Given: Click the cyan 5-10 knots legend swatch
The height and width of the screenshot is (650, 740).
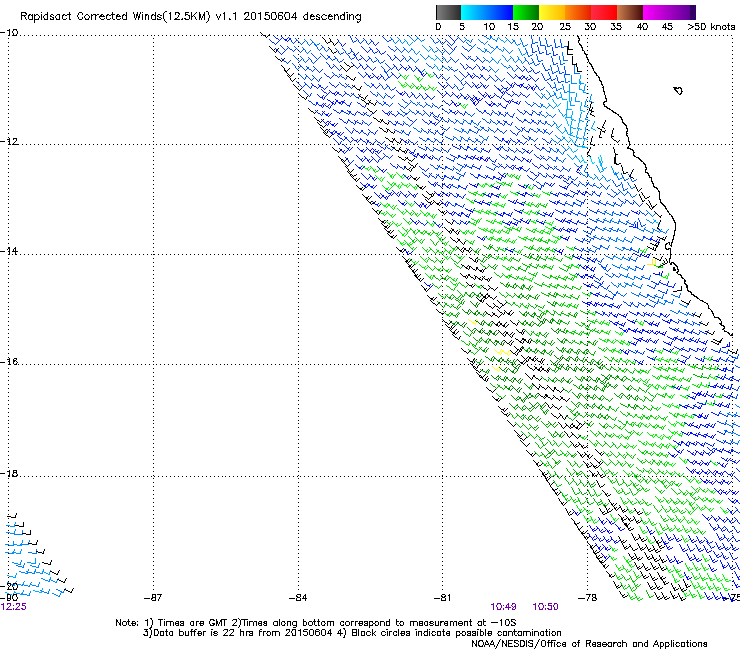Looking at the screenshot, I should pyautogui.click(x=473, y=12).
